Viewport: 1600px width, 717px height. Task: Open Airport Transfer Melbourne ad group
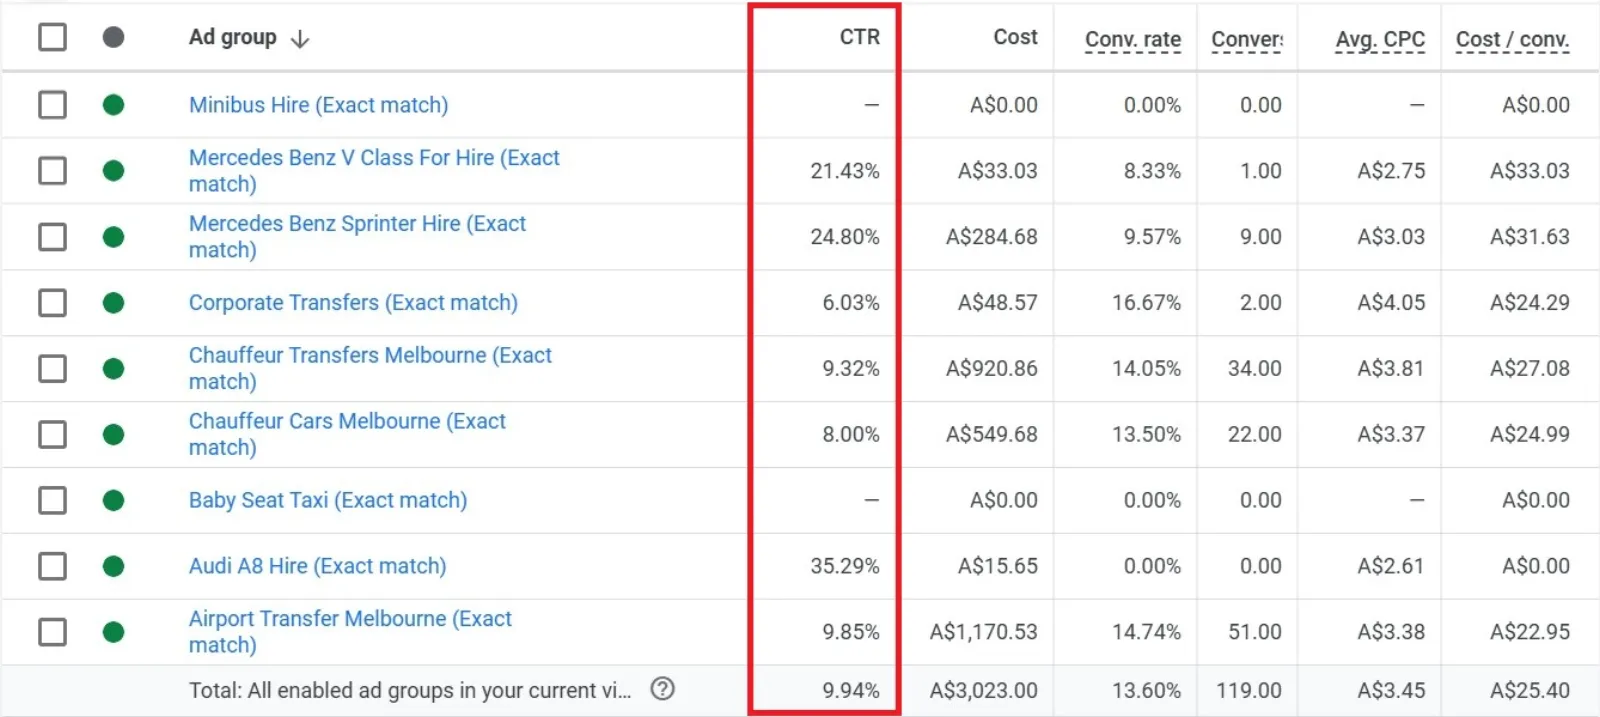click(350, 632)
